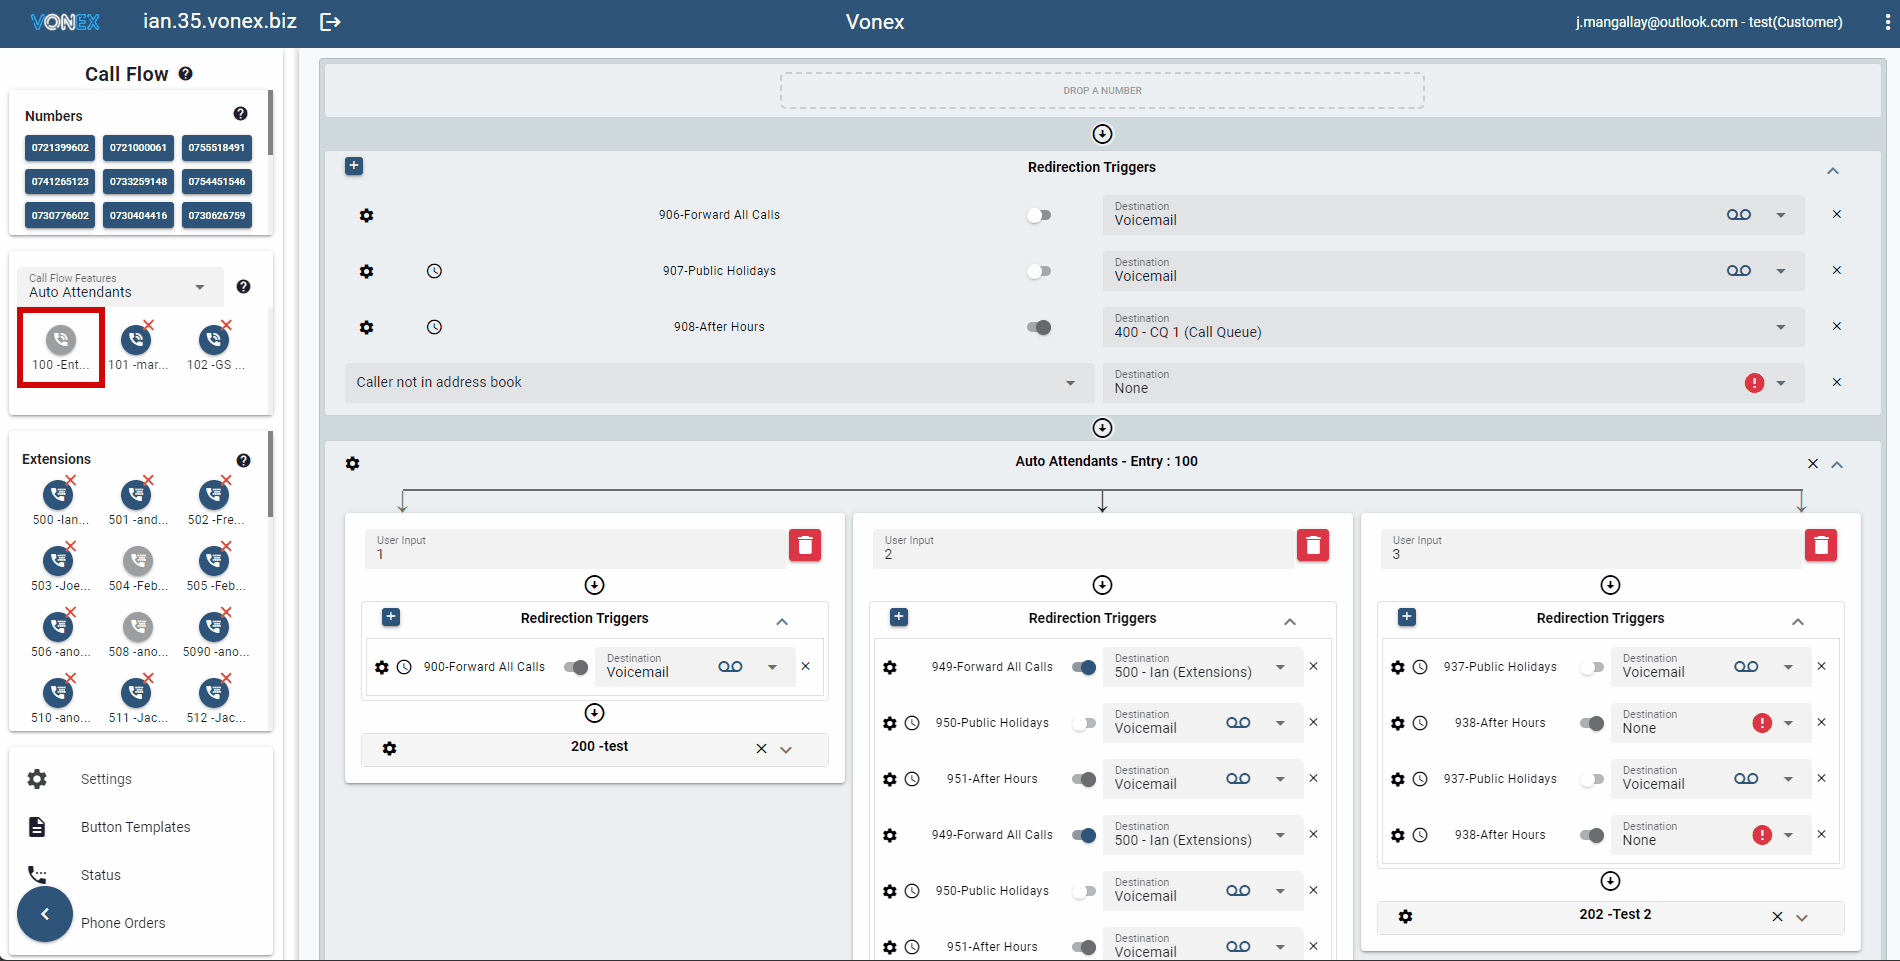Disable the 908-After Hours switch
The height and width of the screenshot is (961, 1900).
[1039, 327]
